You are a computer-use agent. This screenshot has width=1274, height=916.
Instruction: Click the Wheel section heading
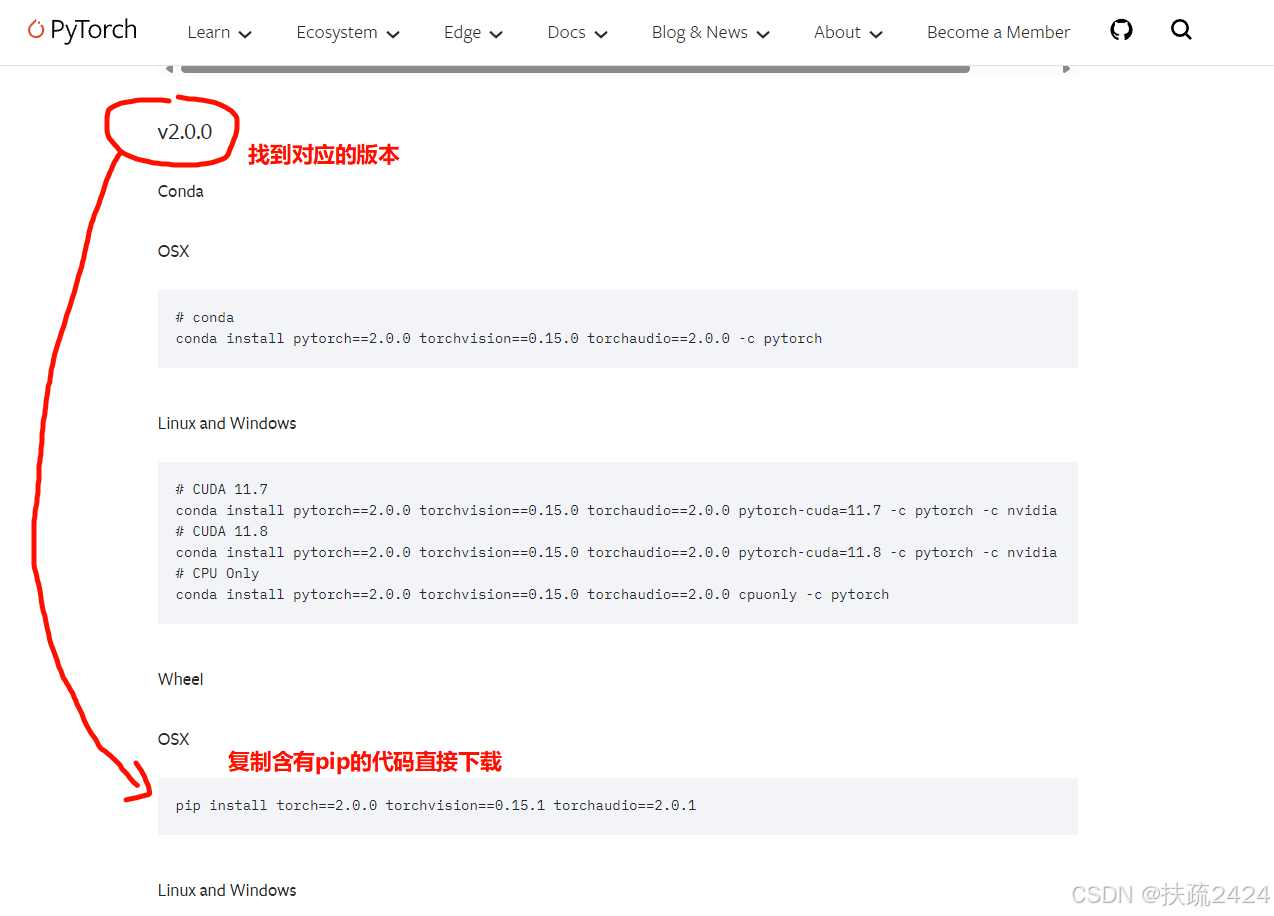(181, 679)
